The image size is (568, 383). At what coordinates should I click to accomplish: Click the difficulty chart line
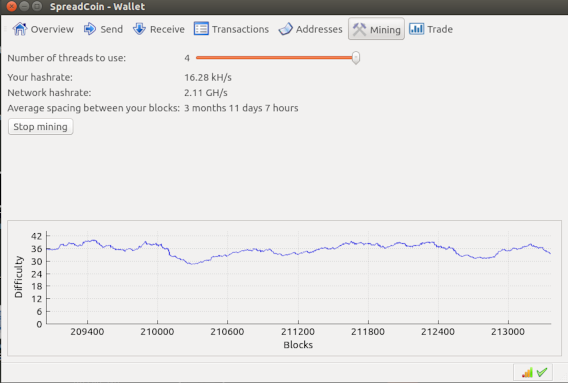click(298, 252)
